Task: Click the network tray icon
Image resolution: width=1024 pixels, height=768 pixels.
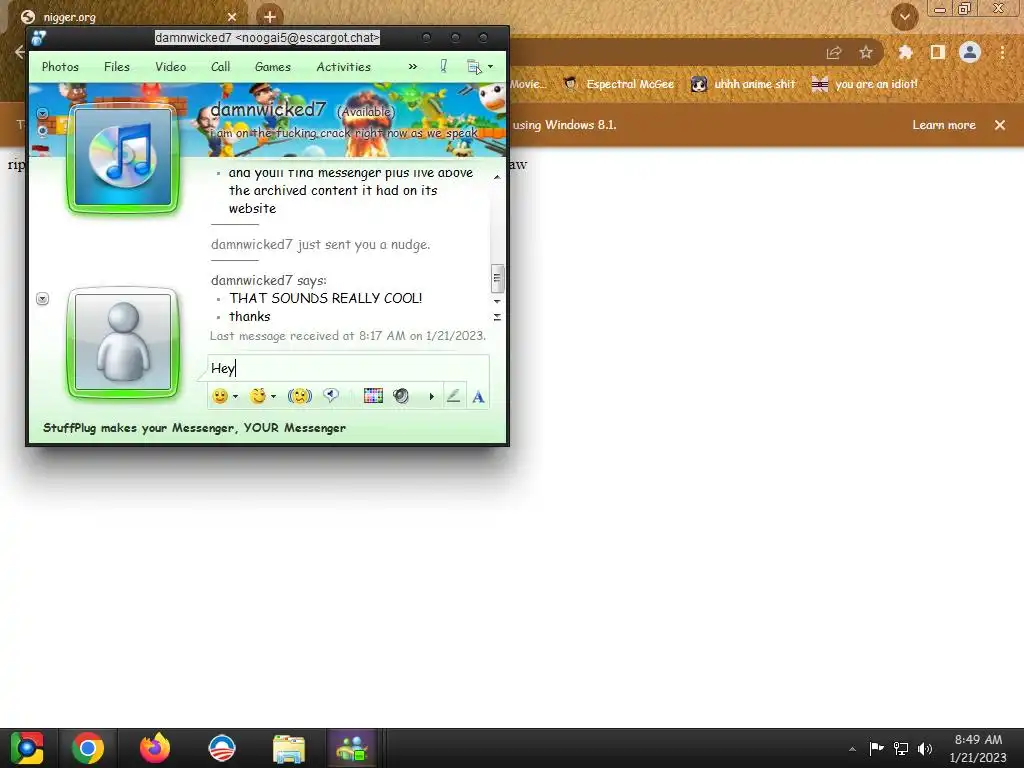Action: point(901,748)
